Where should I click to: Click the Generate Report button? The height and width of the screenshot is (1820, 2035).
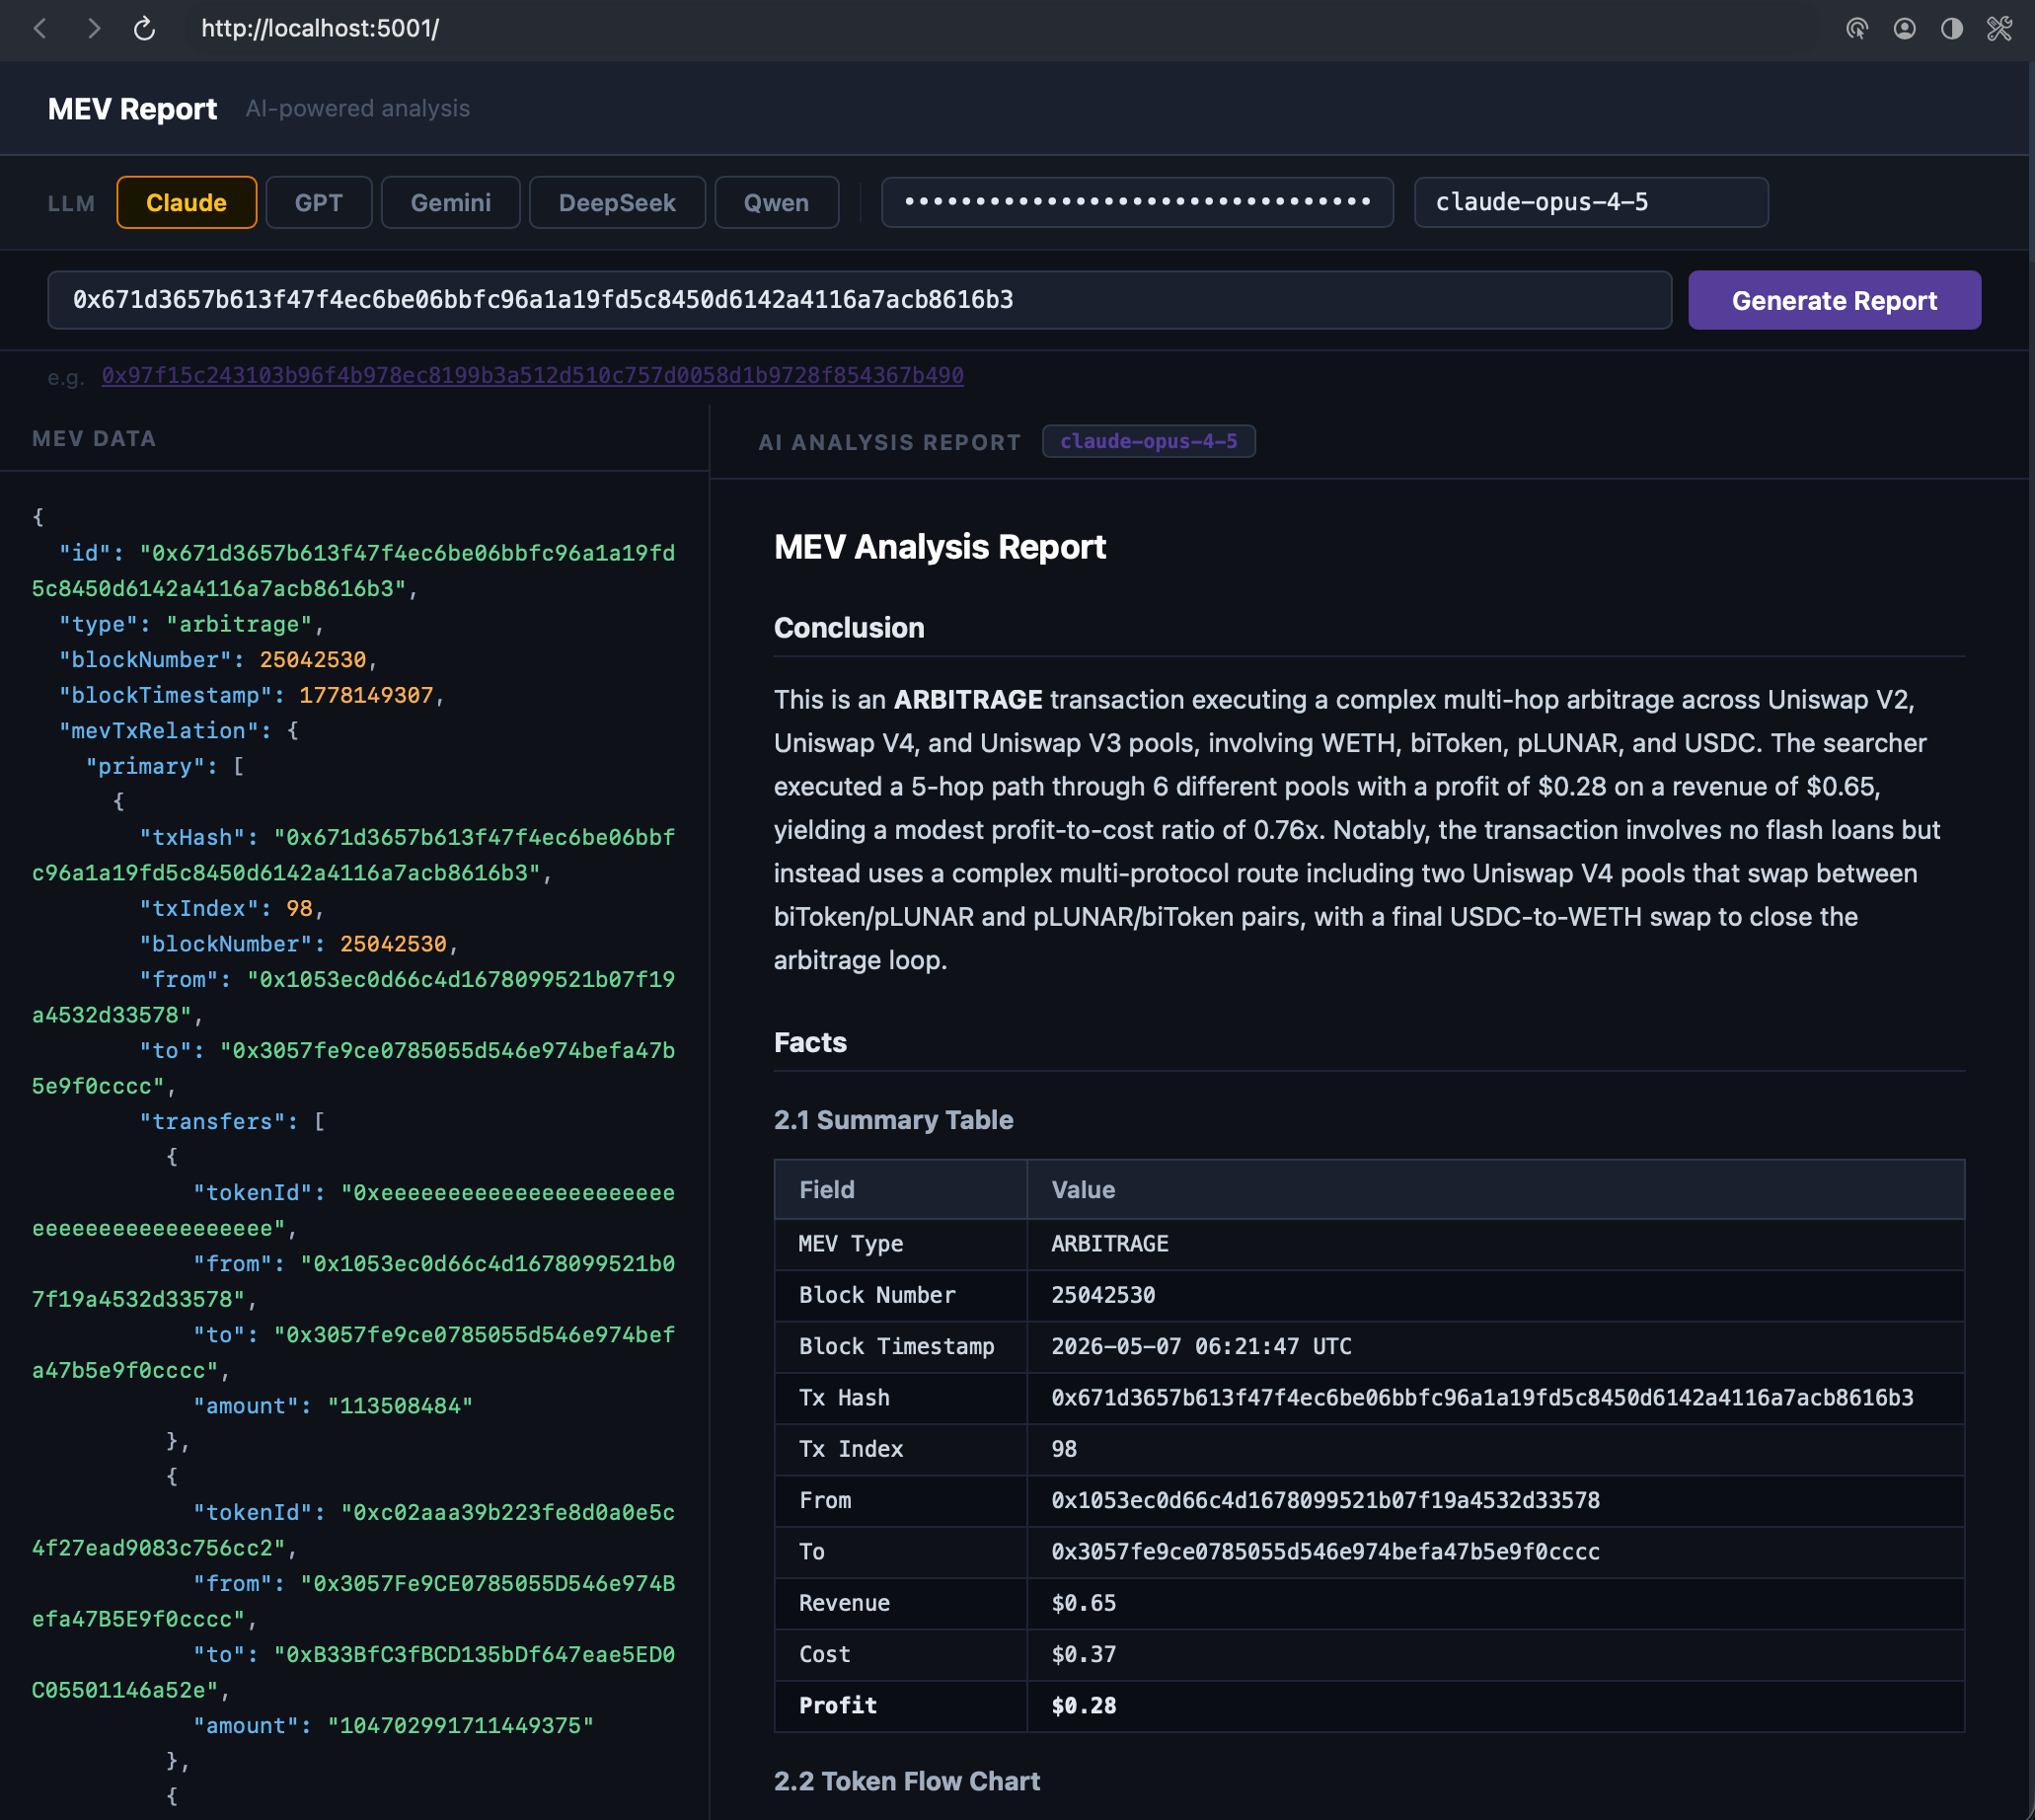click(x=1834, y=300)
